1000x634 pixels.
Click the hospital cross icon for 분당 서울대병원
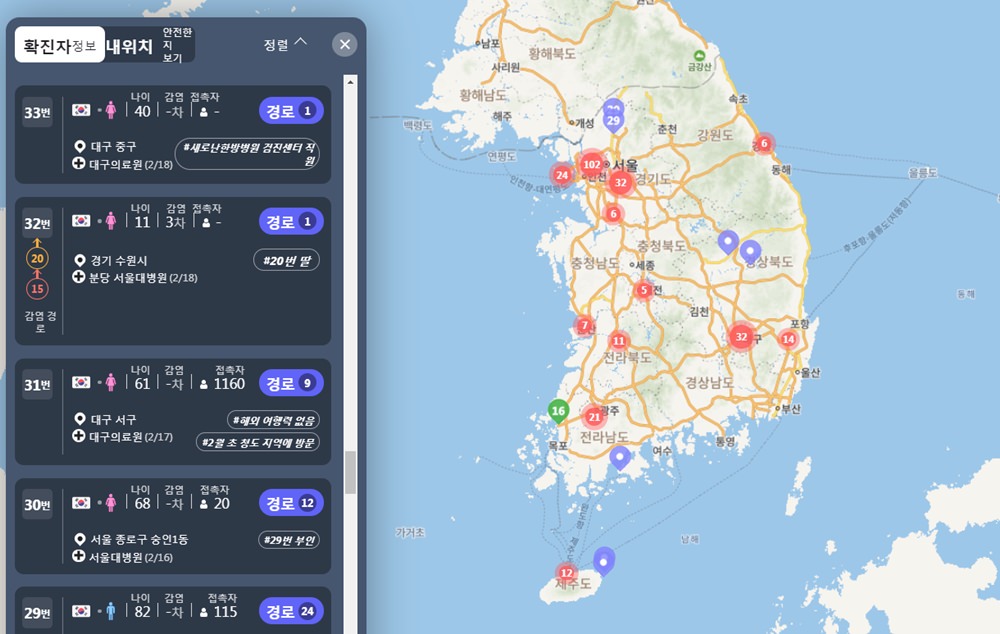click(x=78, y=277)
